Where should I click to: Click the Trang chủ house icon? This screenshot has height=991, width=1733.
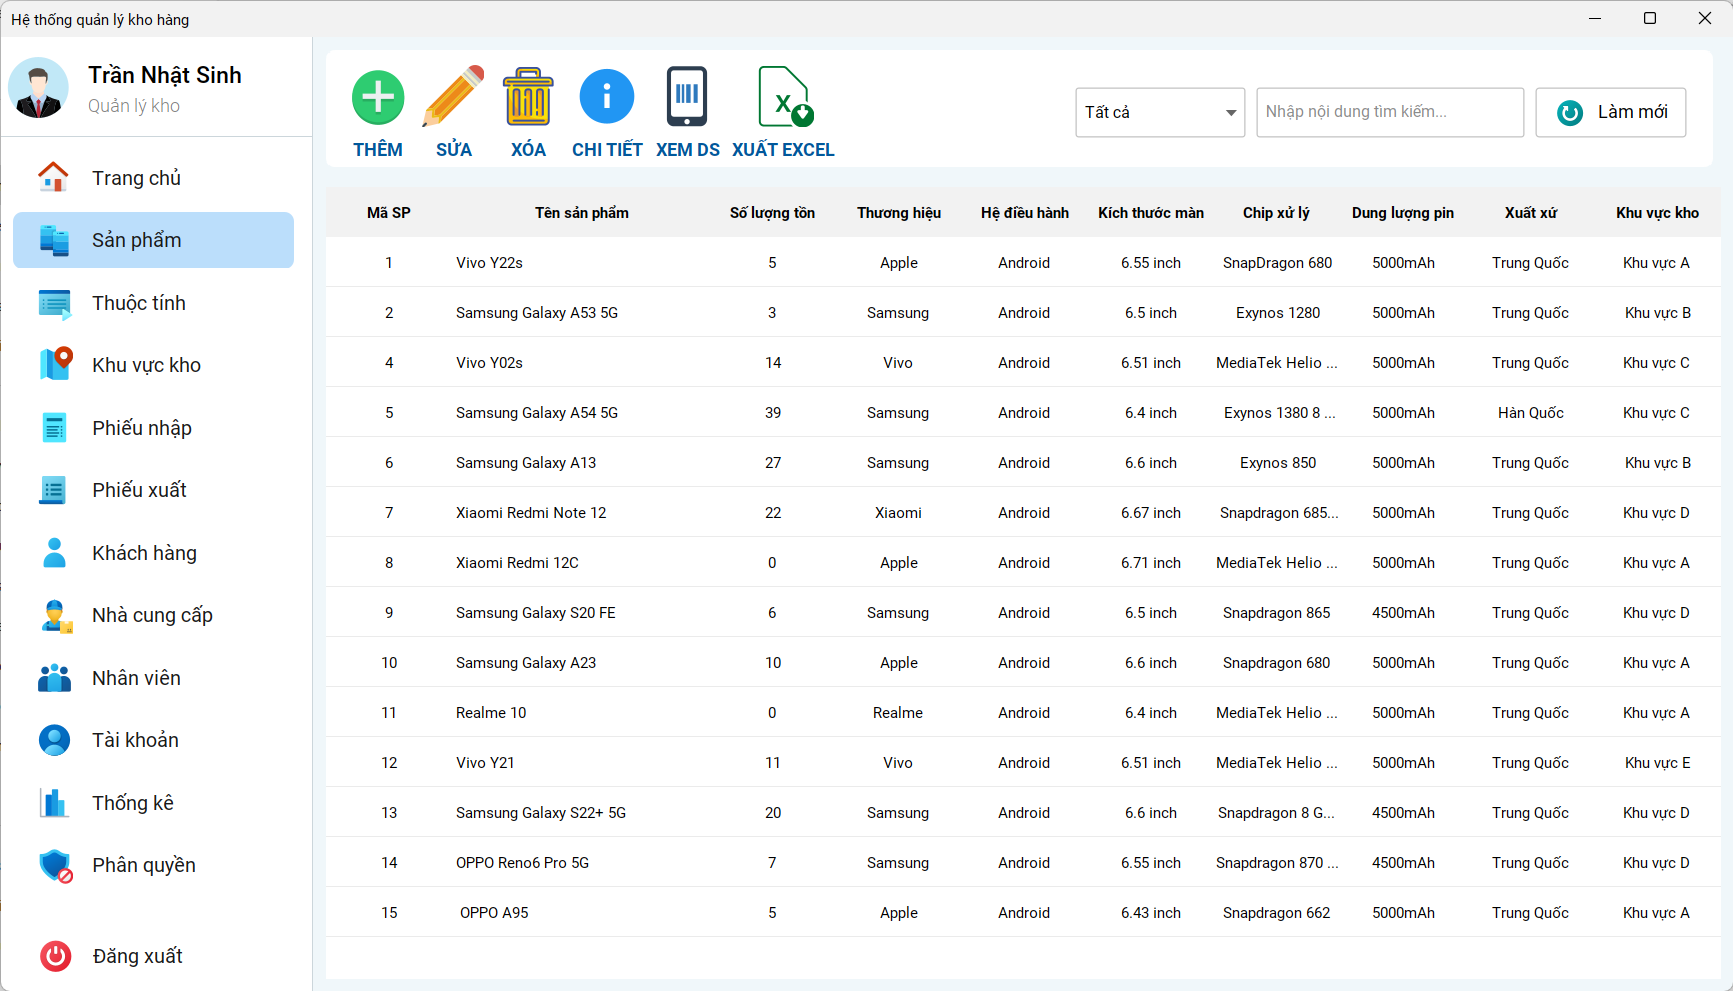pyautogui.click(x=53, y=177)
